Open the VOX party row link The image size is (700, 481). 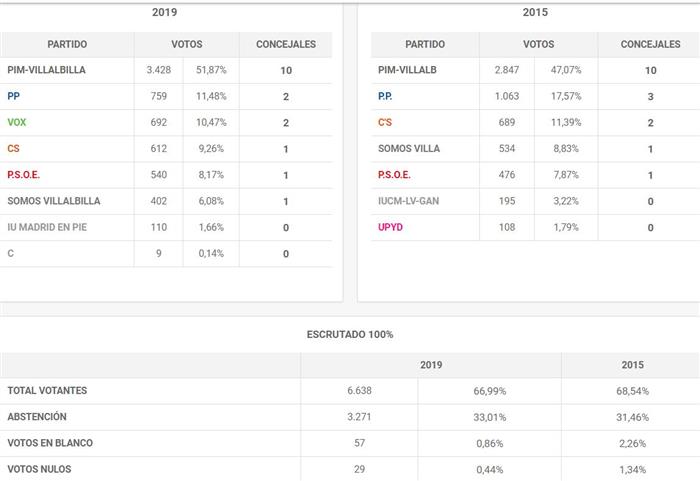(17, 123)
